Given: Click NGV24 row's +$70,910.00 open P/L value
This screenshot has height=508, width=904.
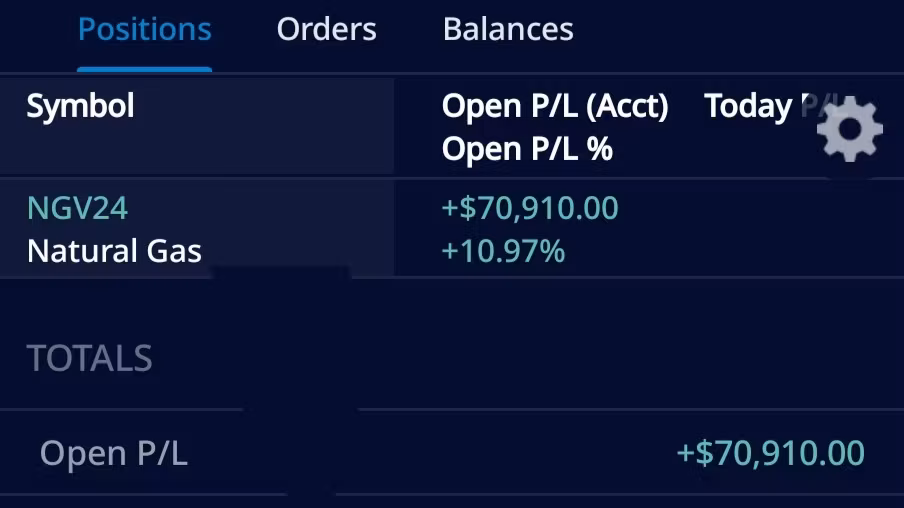Looking at the screenshot, I should pyautogui.click(x=530, y=208).
